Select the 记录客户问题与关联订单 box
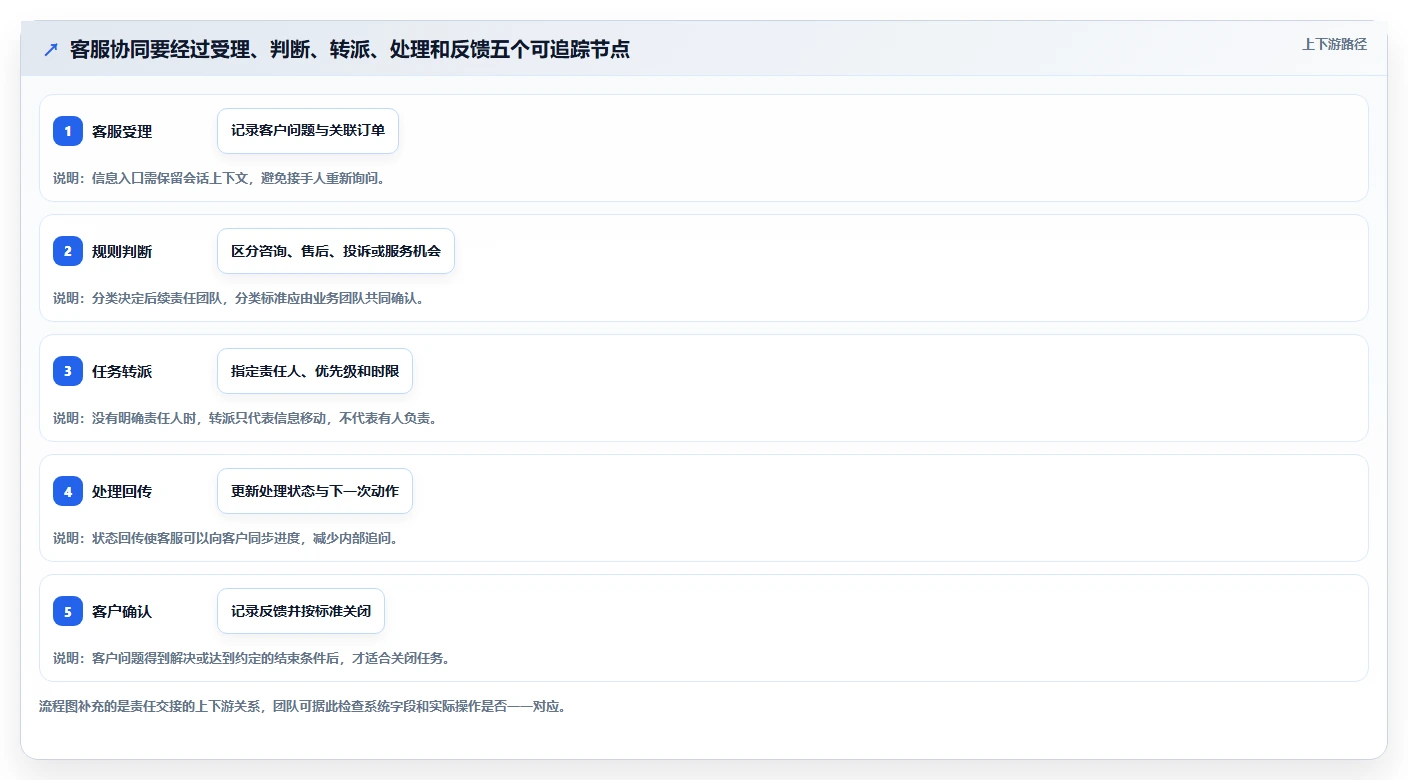 [x=308, y=131]
